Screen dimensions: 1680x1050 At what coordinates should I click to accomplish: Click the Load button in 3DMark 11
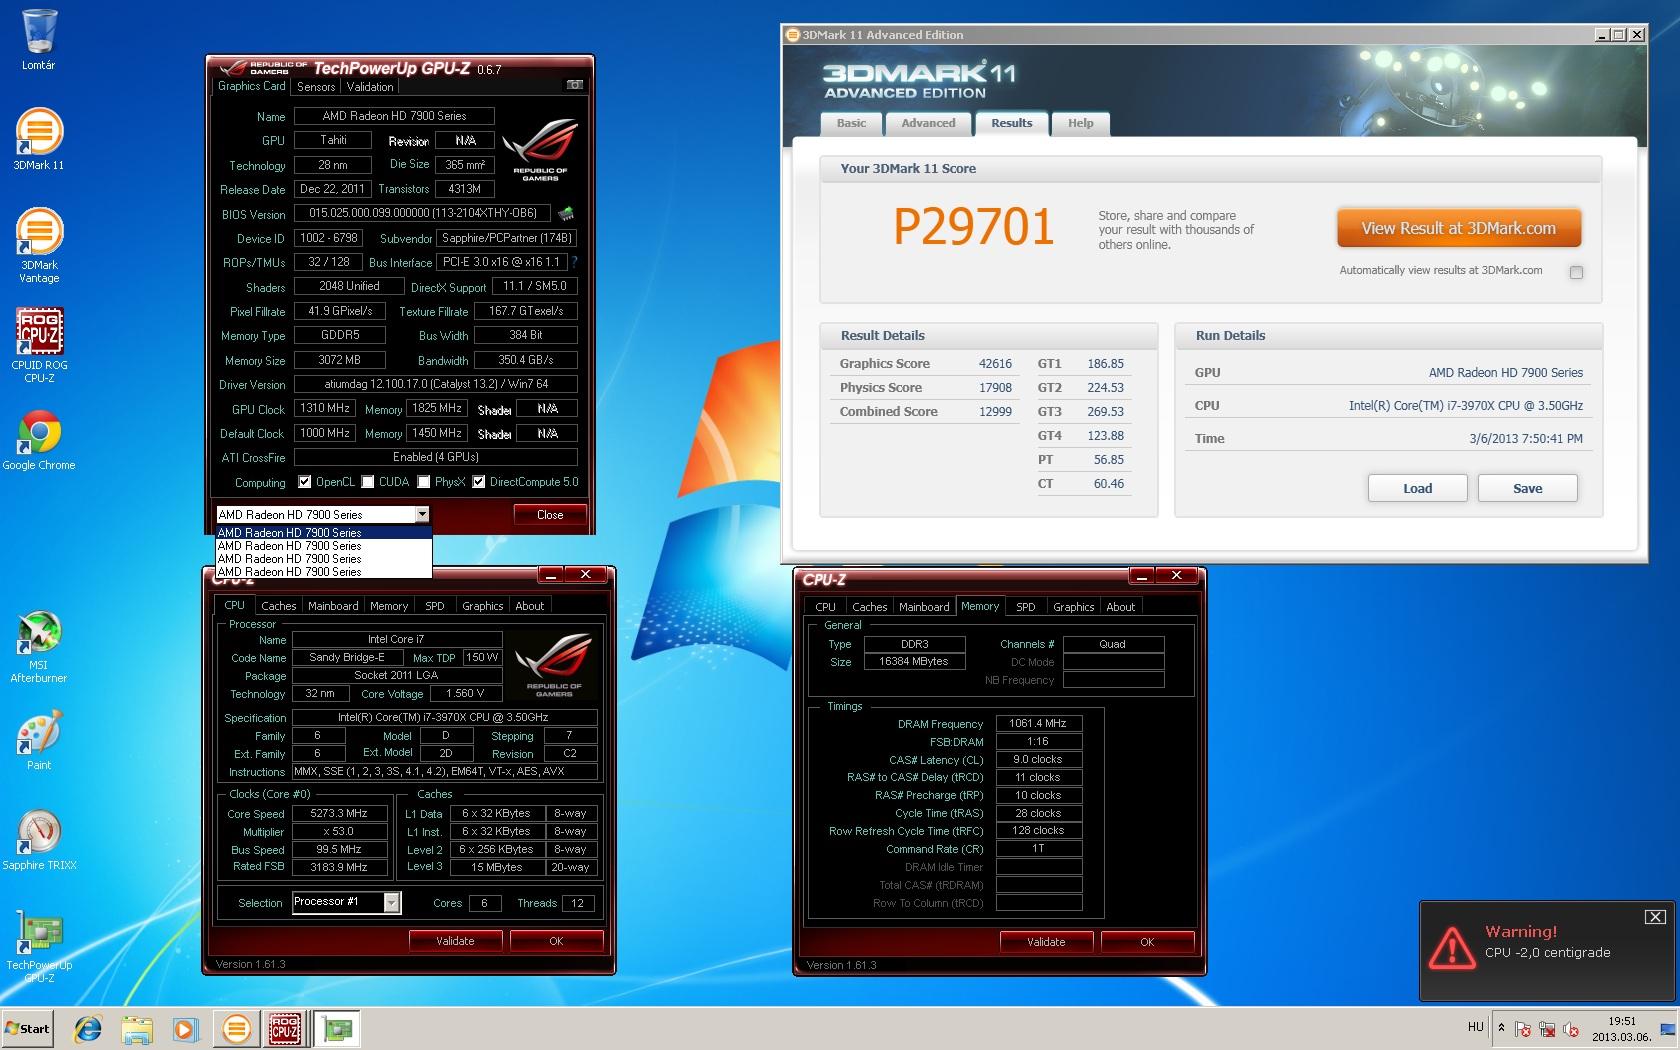1417,488
